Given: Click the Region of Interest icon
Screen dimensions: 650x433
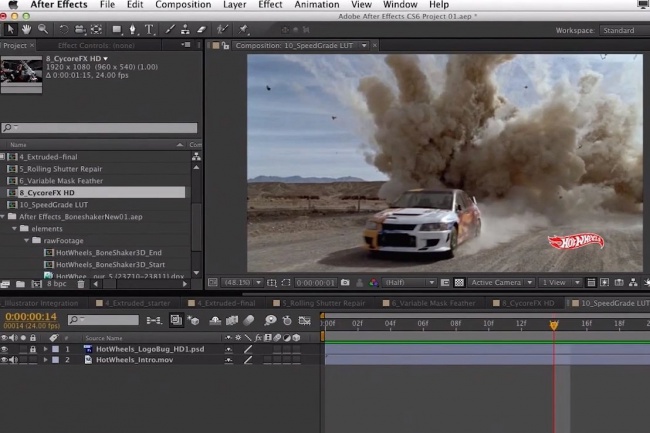Looking at the screenshot, I should [445, 283].
